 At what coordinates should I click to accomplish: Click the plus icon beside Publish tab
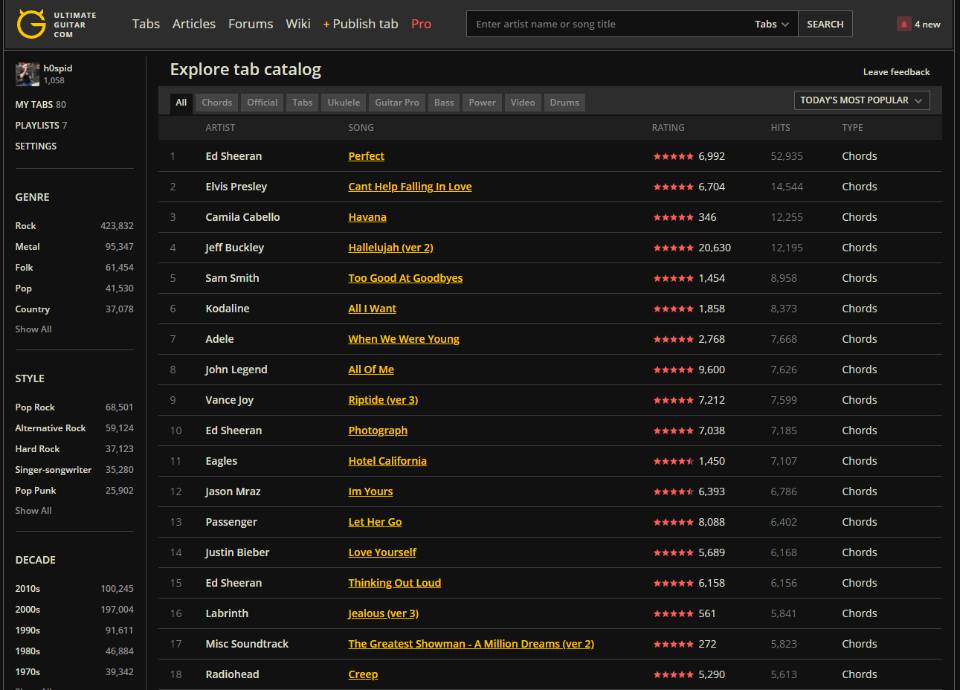coord(326,24)
